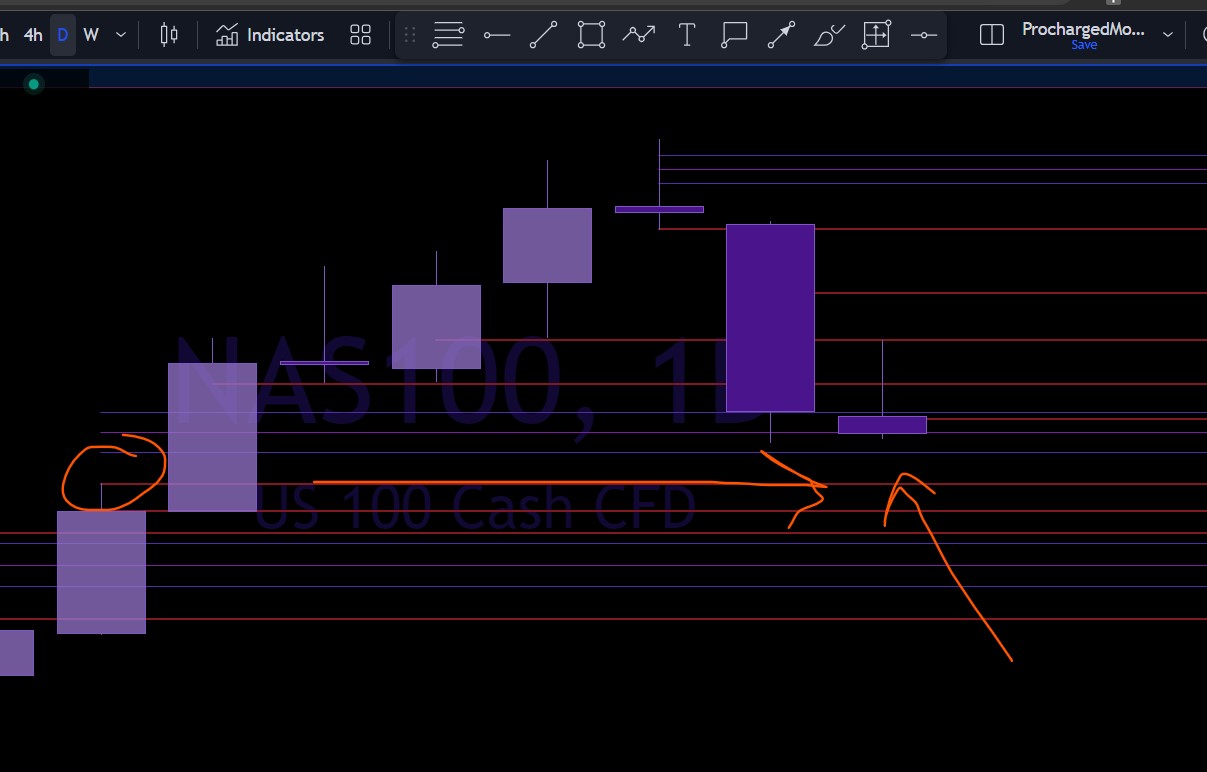1207x772 pixels.
Task: Expand the timeframe dropdown chevron
Action: click(121, 35)
